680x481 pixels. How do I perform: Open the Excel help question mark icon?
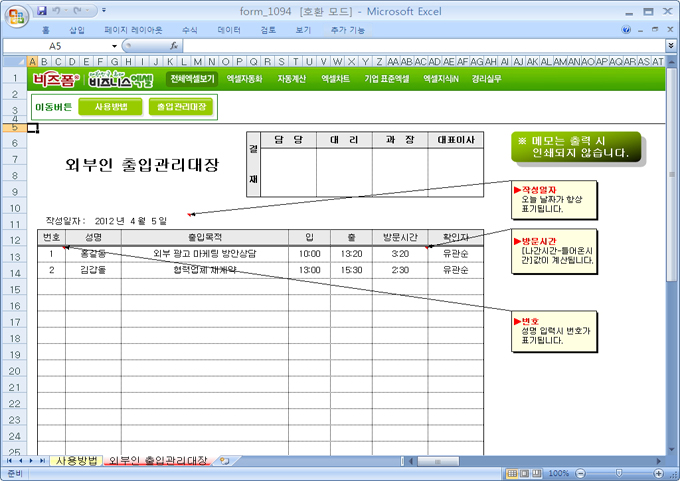click(x=626, y=29)
